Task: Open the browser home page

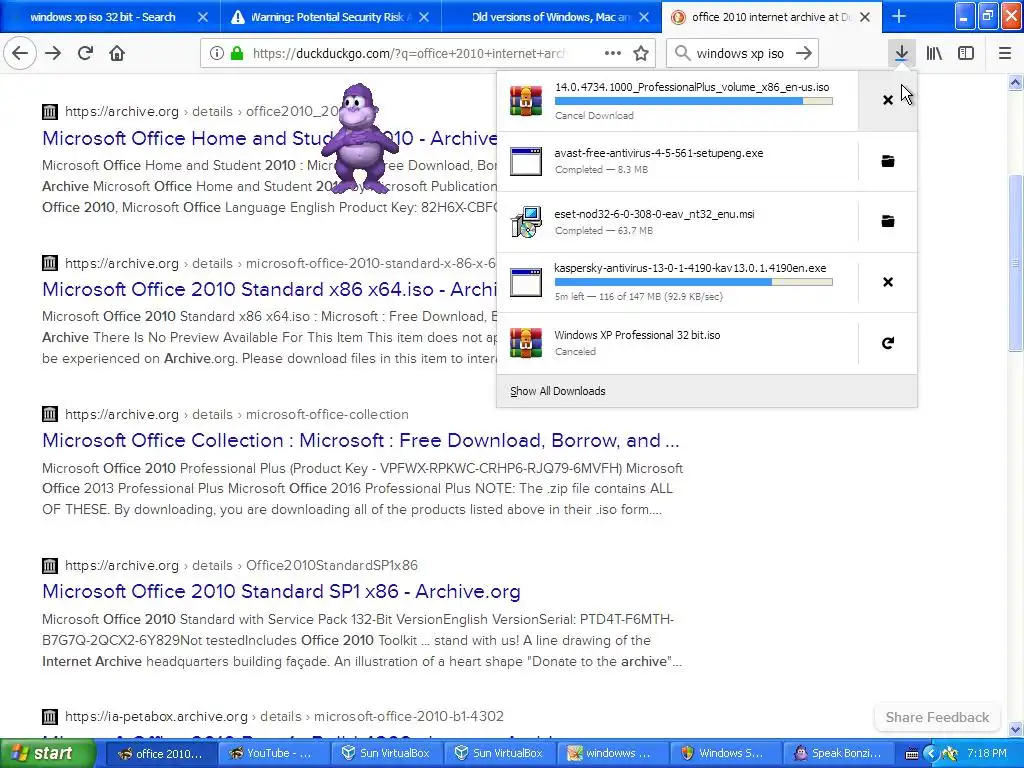Action: pyautogui.click(x=117, y=54)
